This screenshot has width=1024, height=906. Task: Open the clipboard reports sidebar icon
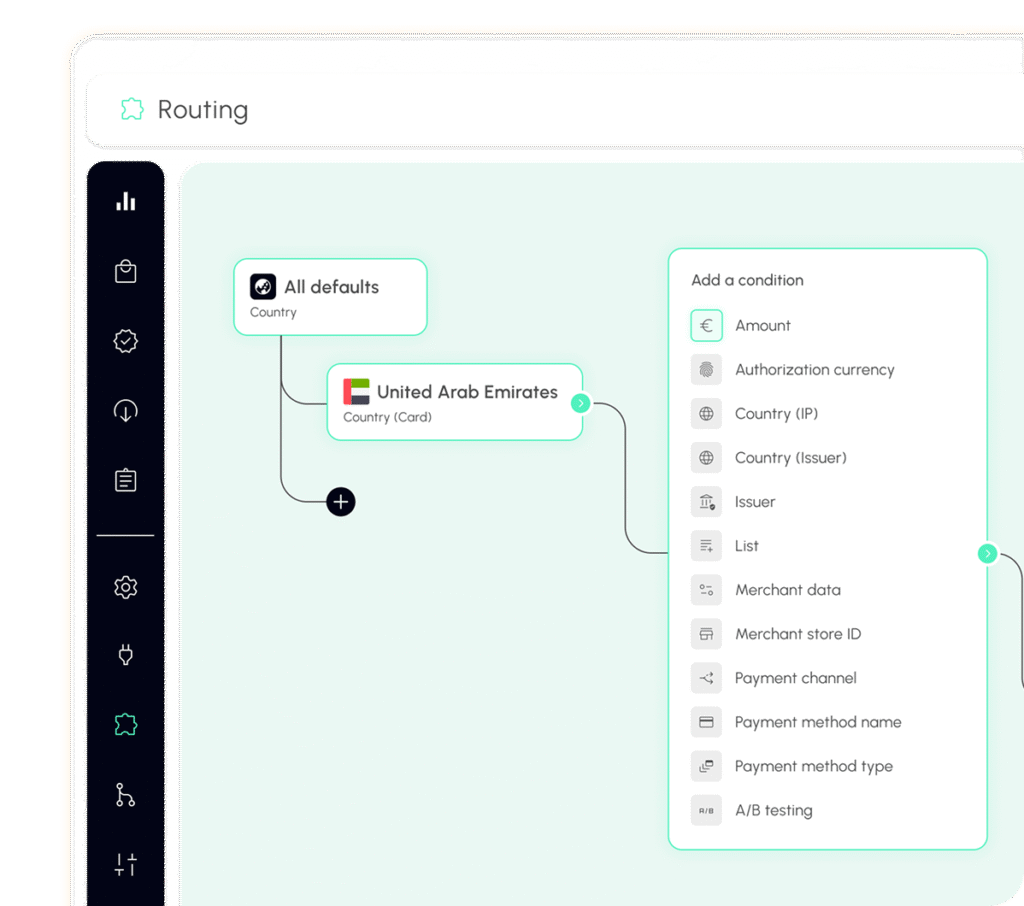coord(125,480)
